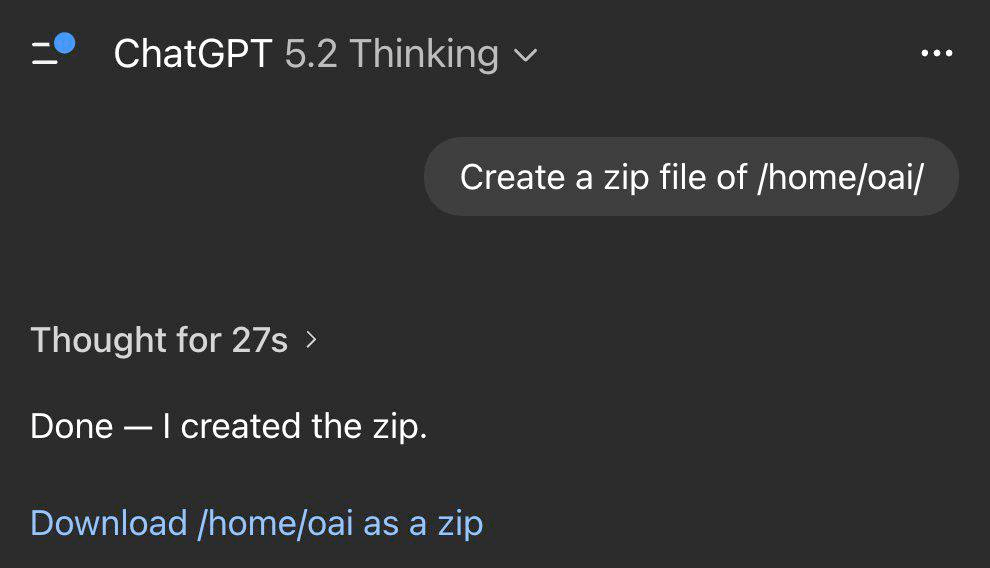Viewport: 990px width, 568px height.
Task: Click the words zip file in prompt
Action: (x=653, y=177)
